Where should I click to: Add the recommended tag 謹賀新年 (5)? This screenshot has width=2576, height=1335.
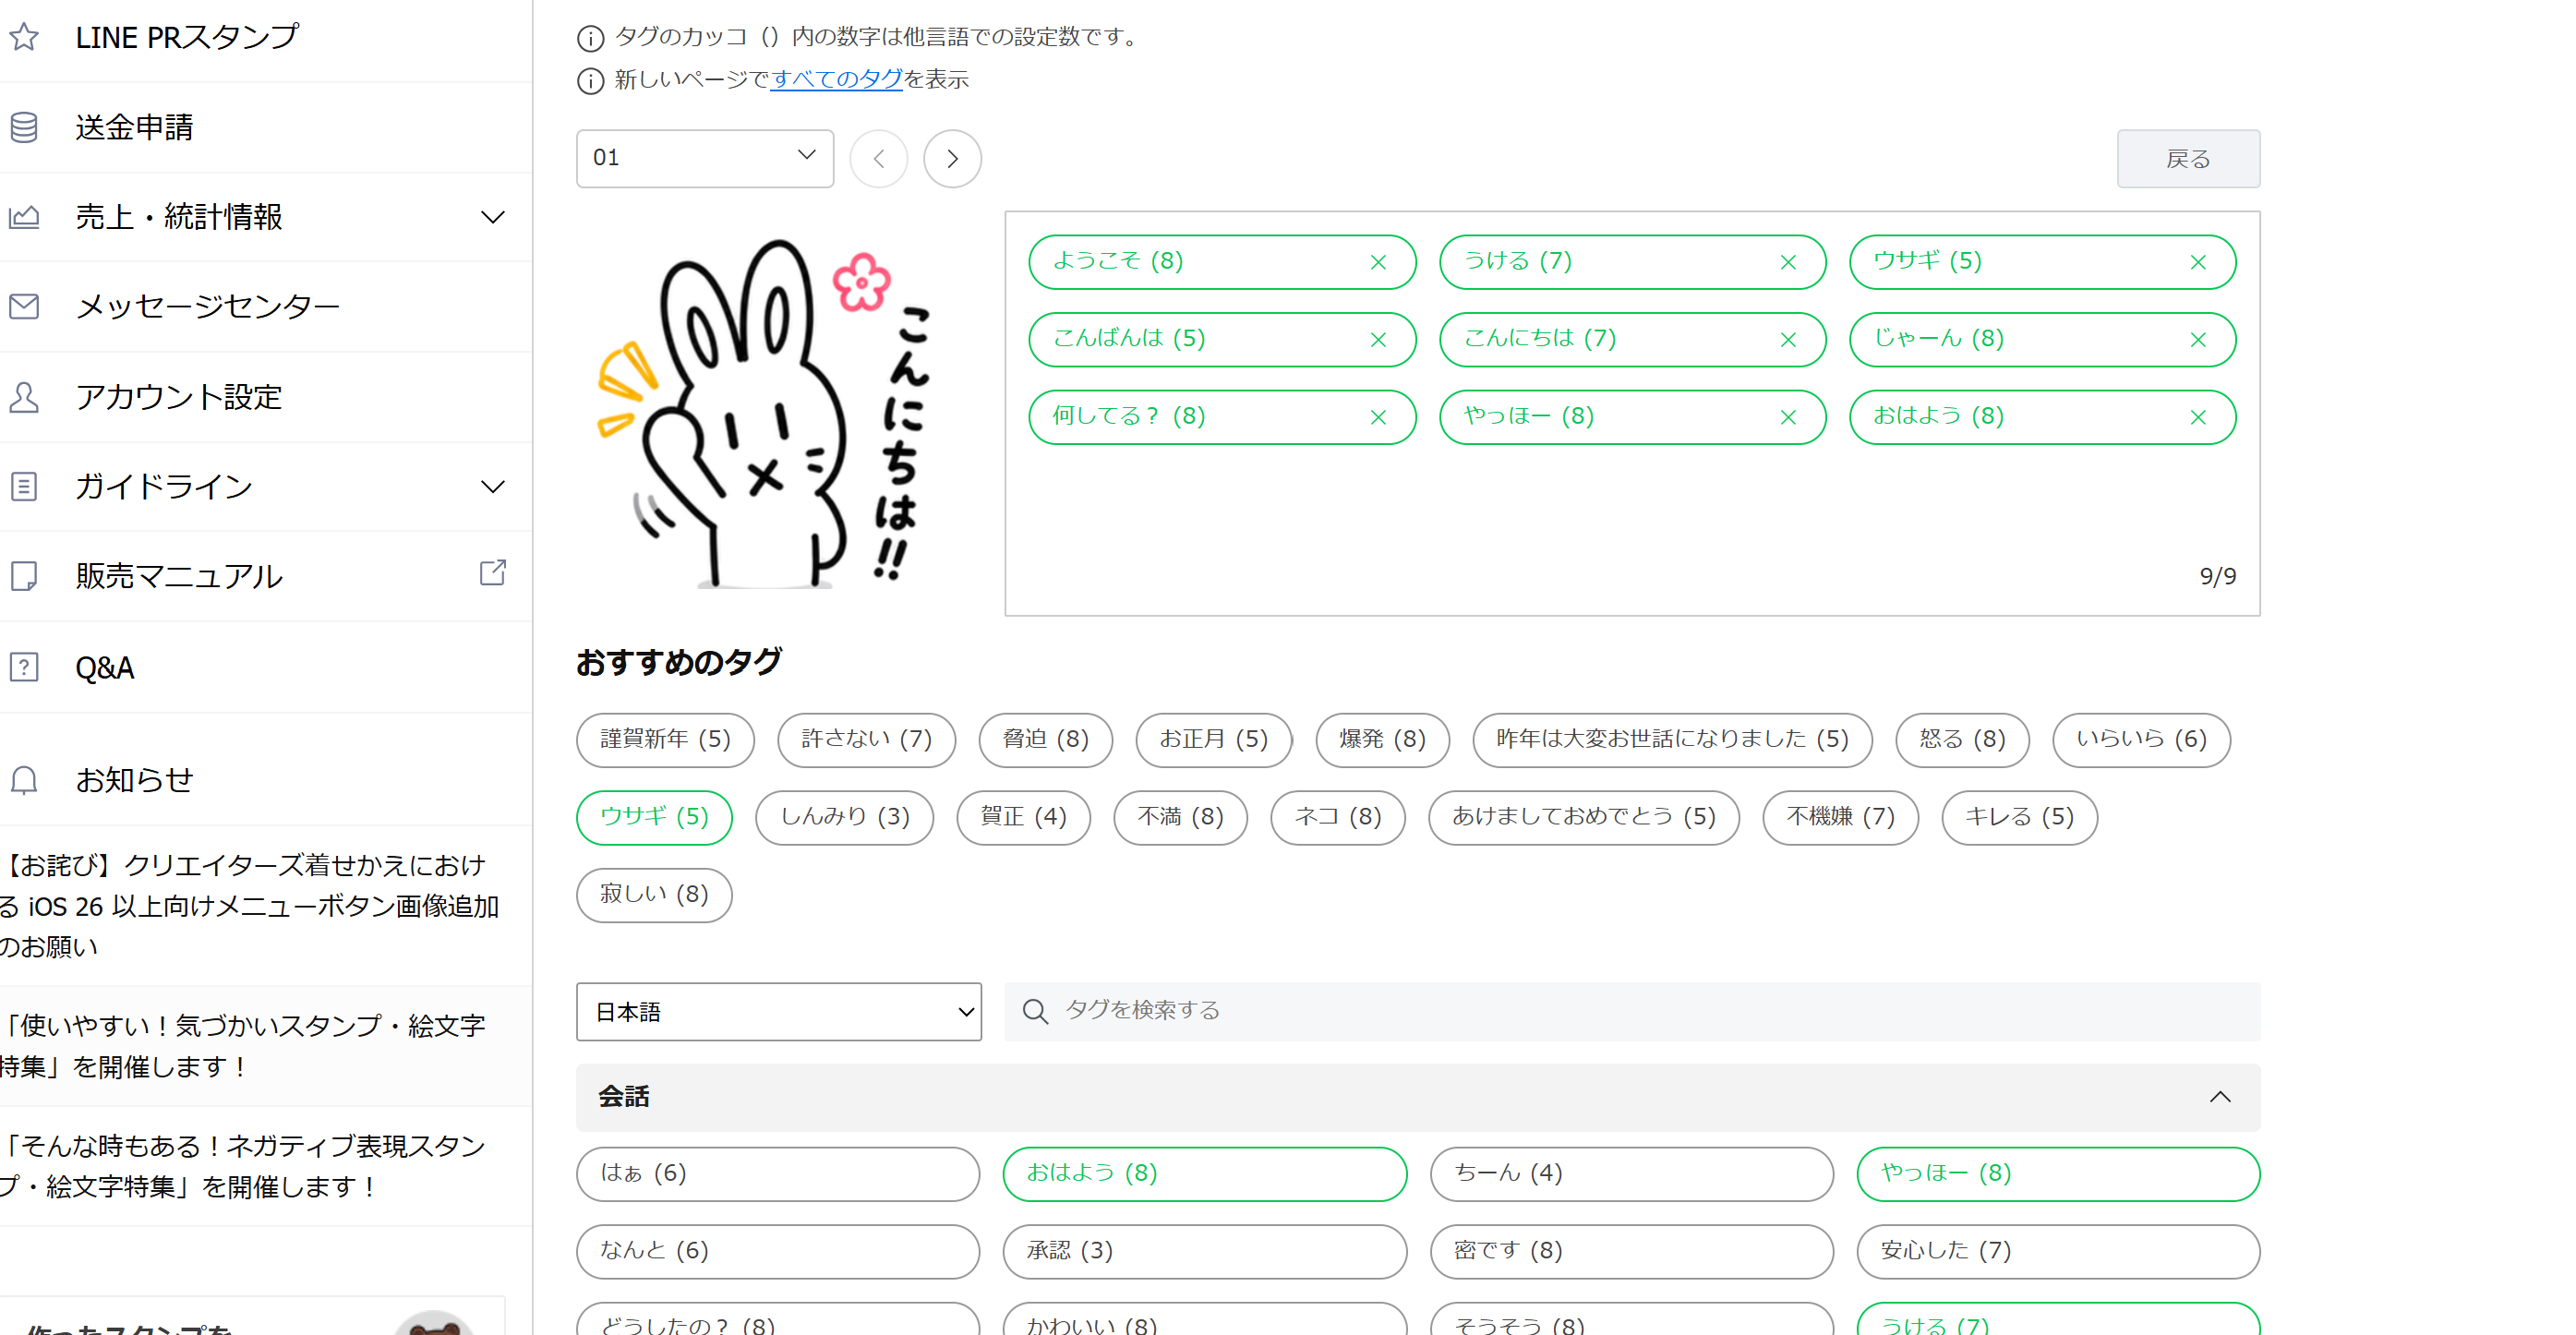click(665, 740)
